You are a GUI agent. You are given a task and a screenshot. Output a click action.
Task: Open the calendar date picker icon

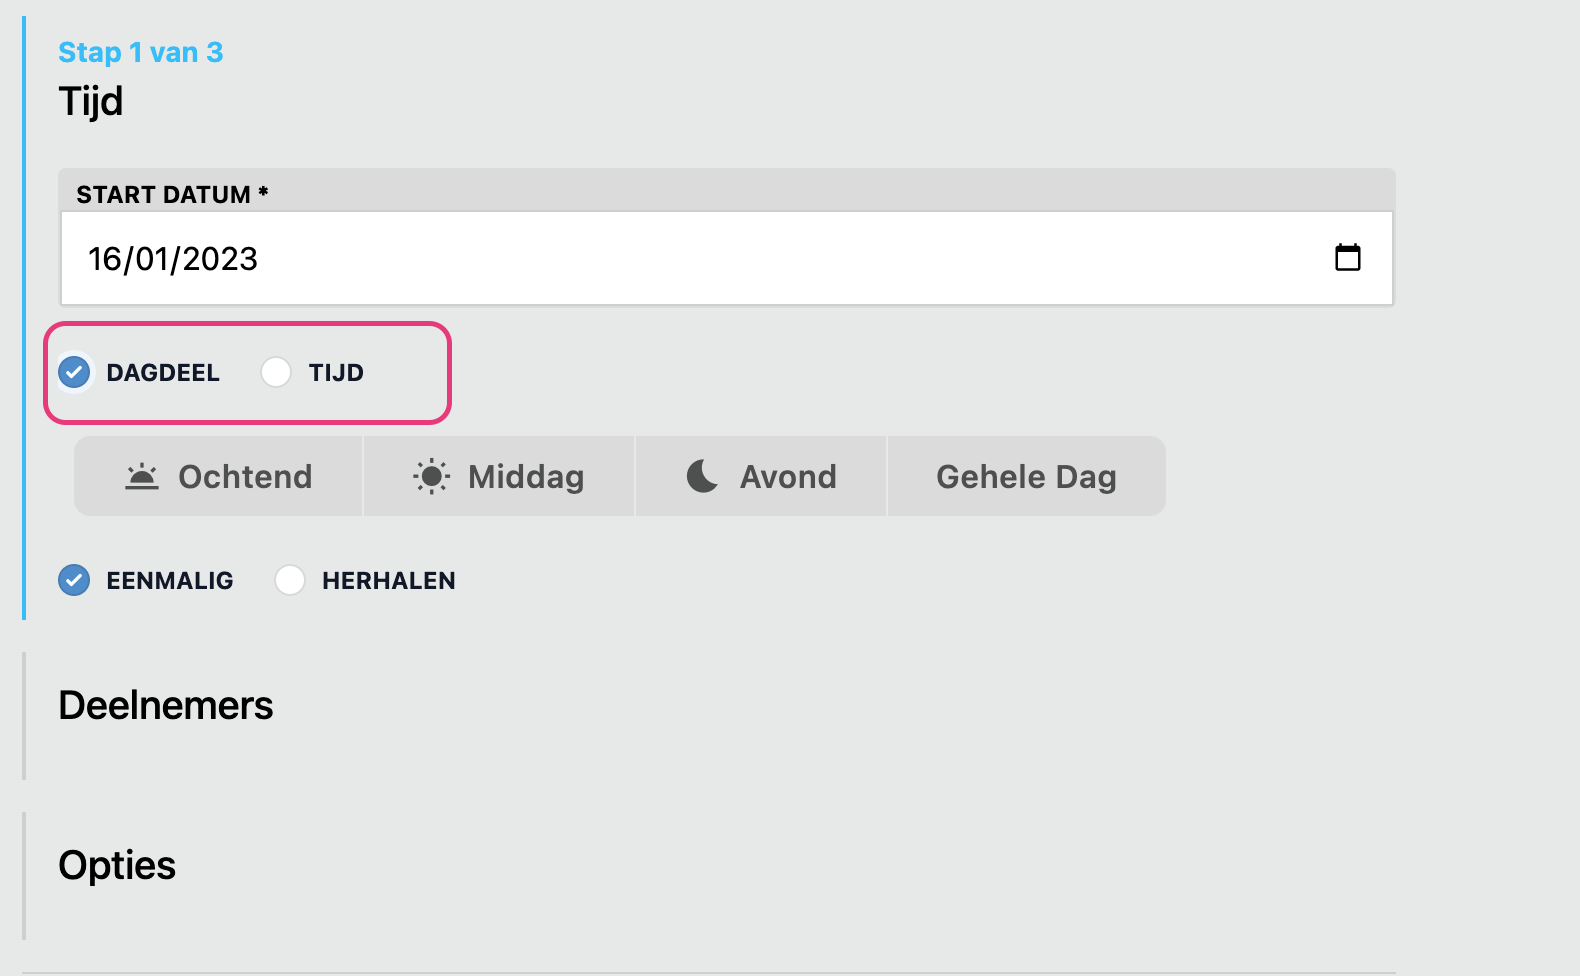coord(1348,258)
